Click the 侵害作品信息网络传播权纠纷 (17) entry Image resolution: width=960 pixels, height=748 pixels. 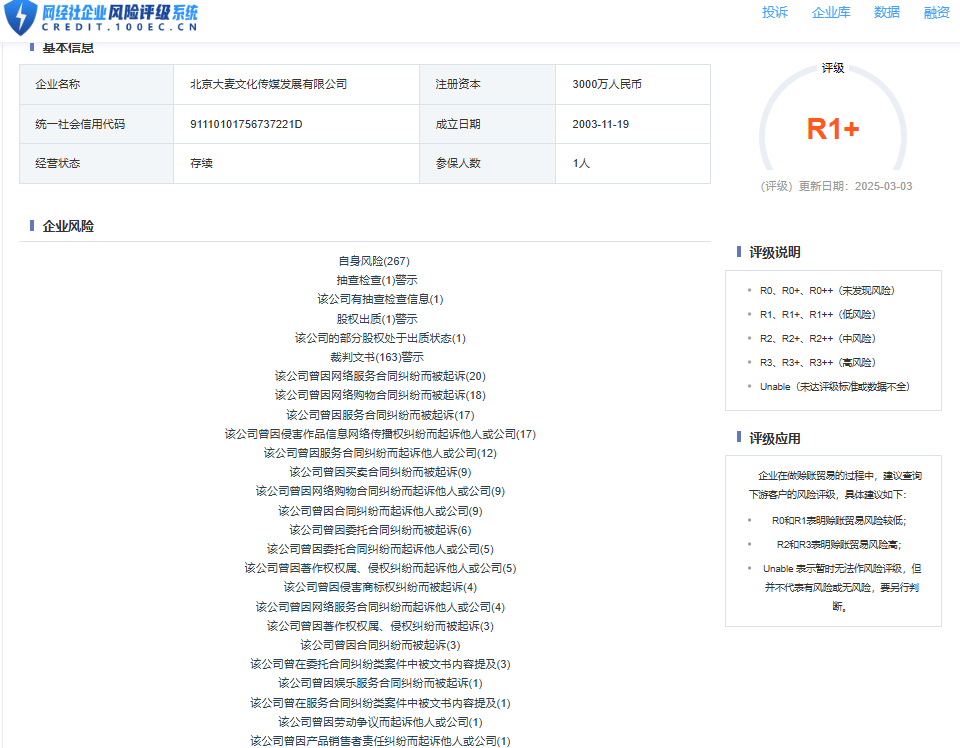click(380, 435)
